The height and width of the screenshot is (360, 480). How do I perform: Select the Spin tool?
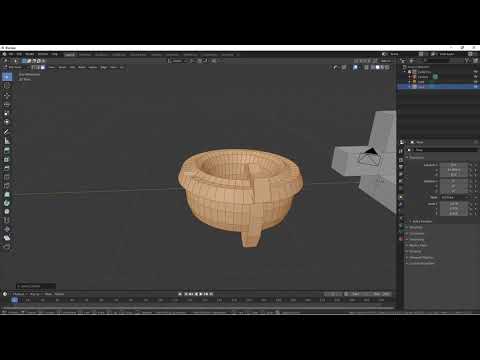point(7,203)
